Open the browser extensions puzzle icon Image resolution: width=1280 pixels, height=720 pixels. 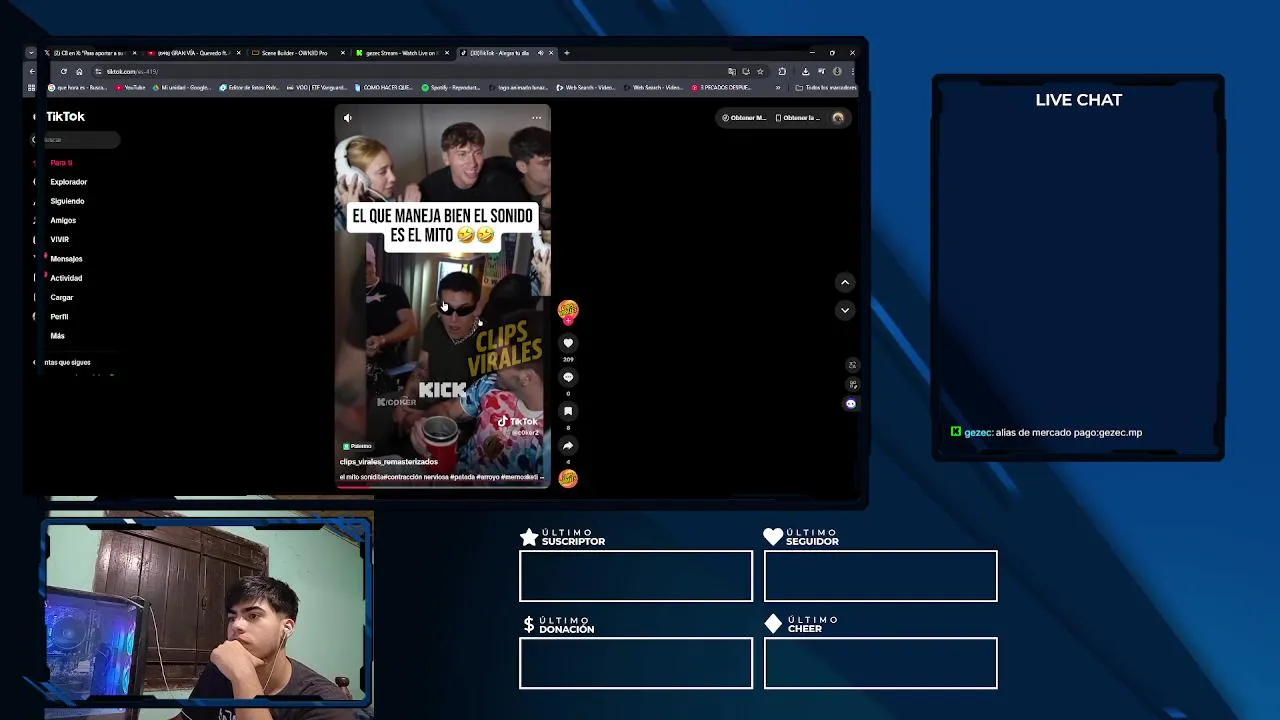pos(782,72)
